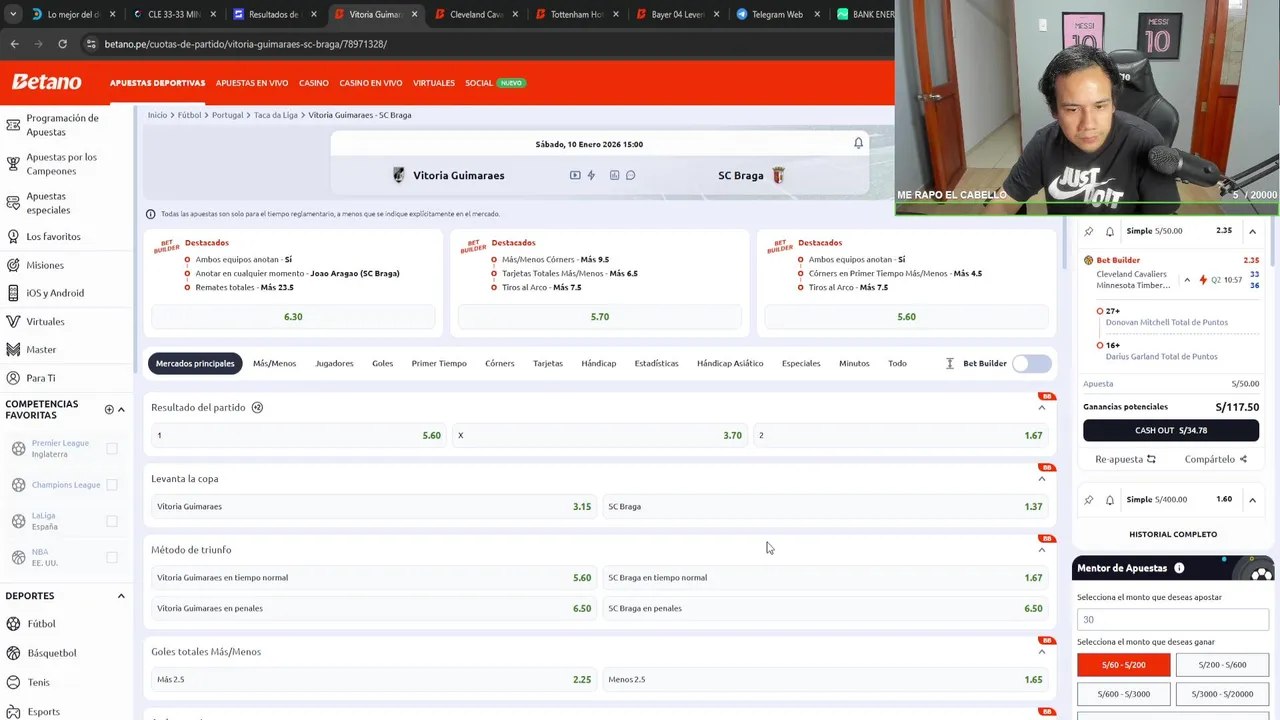Switch to the Telegram Web browser tab
Image resolution: width=1280 pixels, height=720 pixels.
click(x=777, y=15)
